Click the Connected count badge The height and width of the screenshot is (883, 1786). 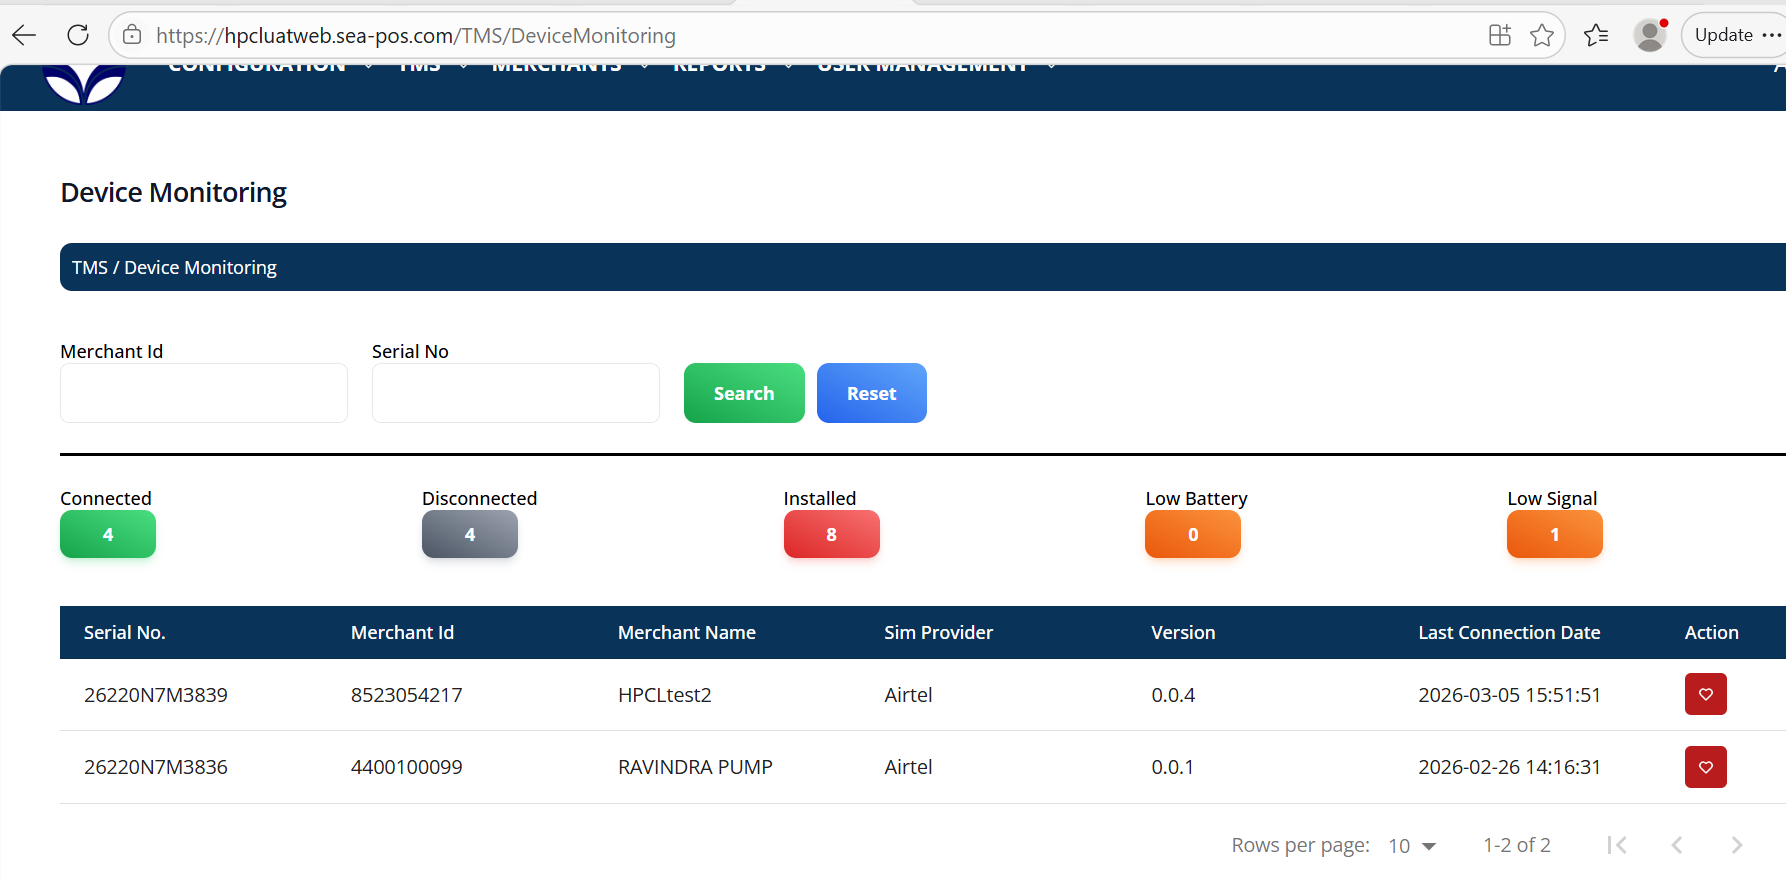[x=108, y=534]
